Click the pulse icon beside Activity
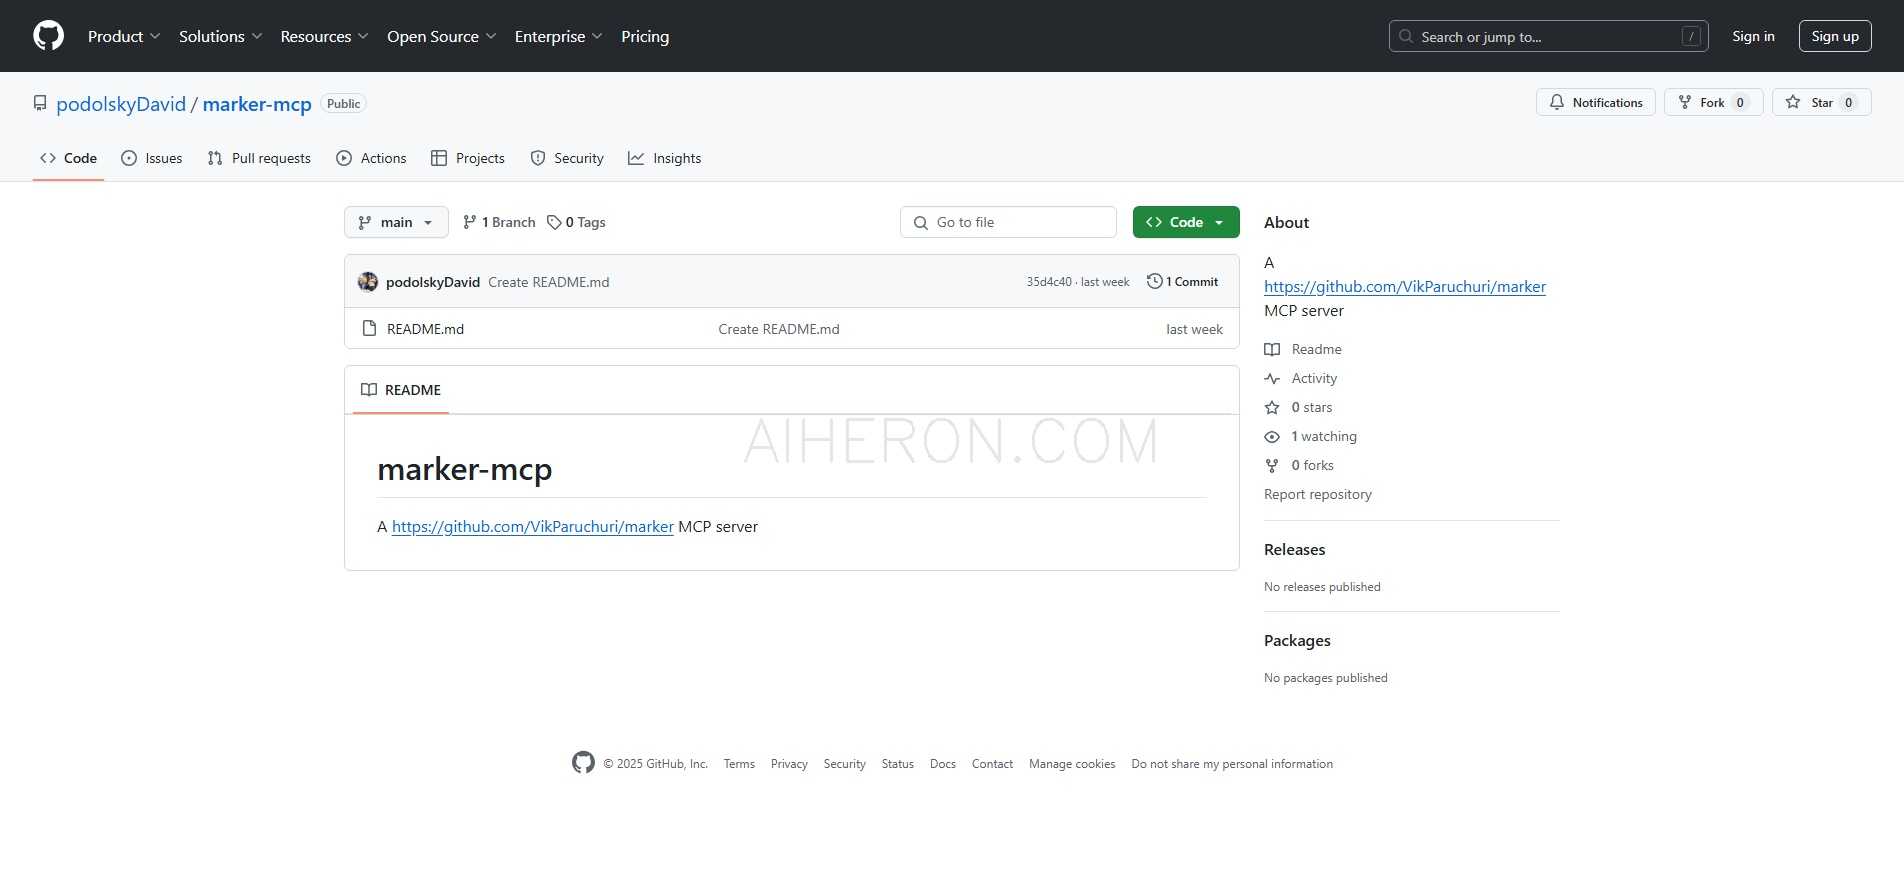1904x880 pixels. (1272, 378)
